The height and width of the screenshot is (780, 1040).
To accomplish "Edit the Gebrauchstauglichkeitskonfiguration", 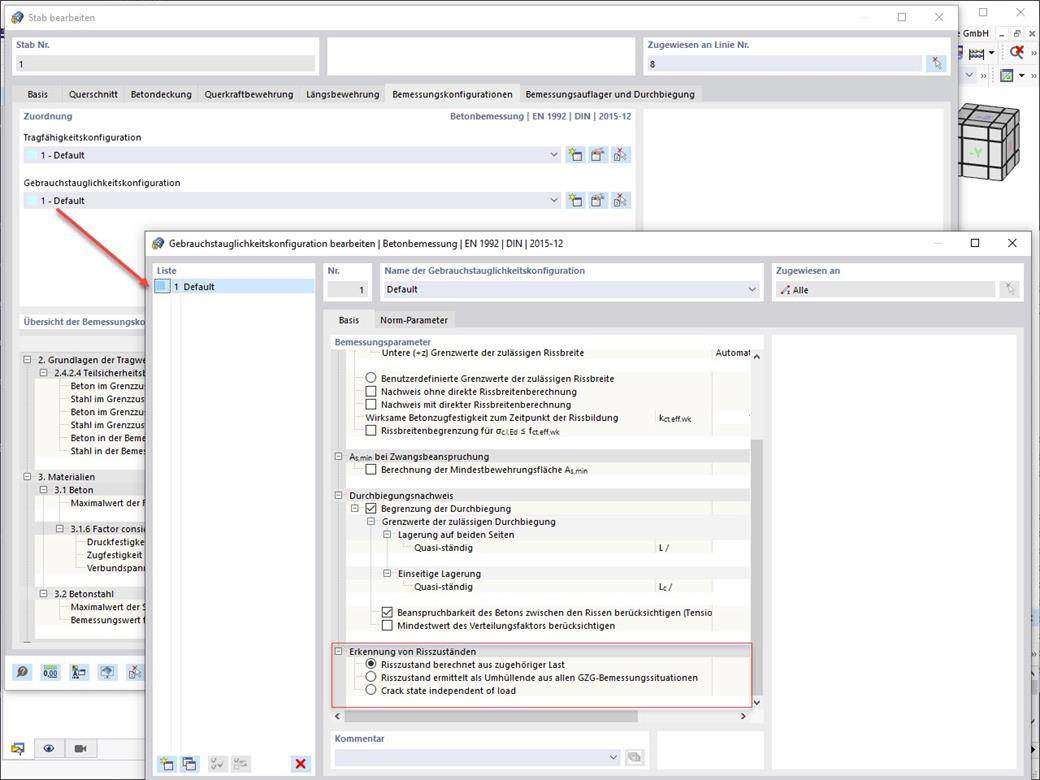I will pyautogui.click(x=598, y=200).
